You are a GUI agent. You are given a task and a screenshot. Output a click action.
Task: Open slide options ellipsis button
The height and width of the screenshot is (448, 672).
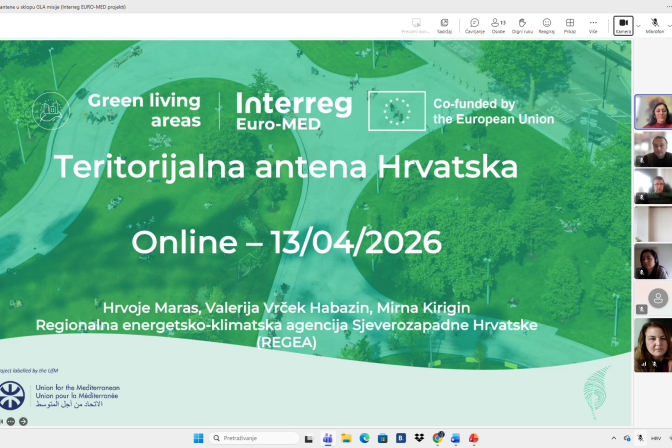(x=11, y=421)
